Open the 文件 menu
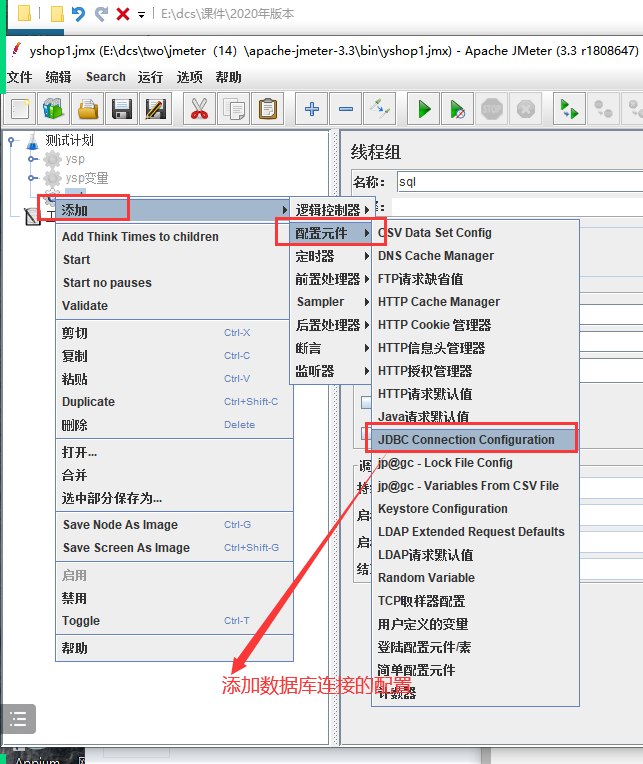 [x=19, y=77]
